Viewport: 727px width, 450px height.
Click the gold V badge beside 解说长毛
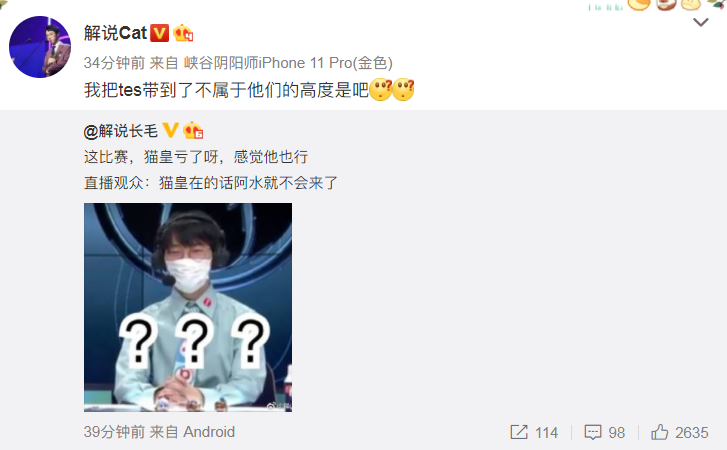click(x=170, y=131)
